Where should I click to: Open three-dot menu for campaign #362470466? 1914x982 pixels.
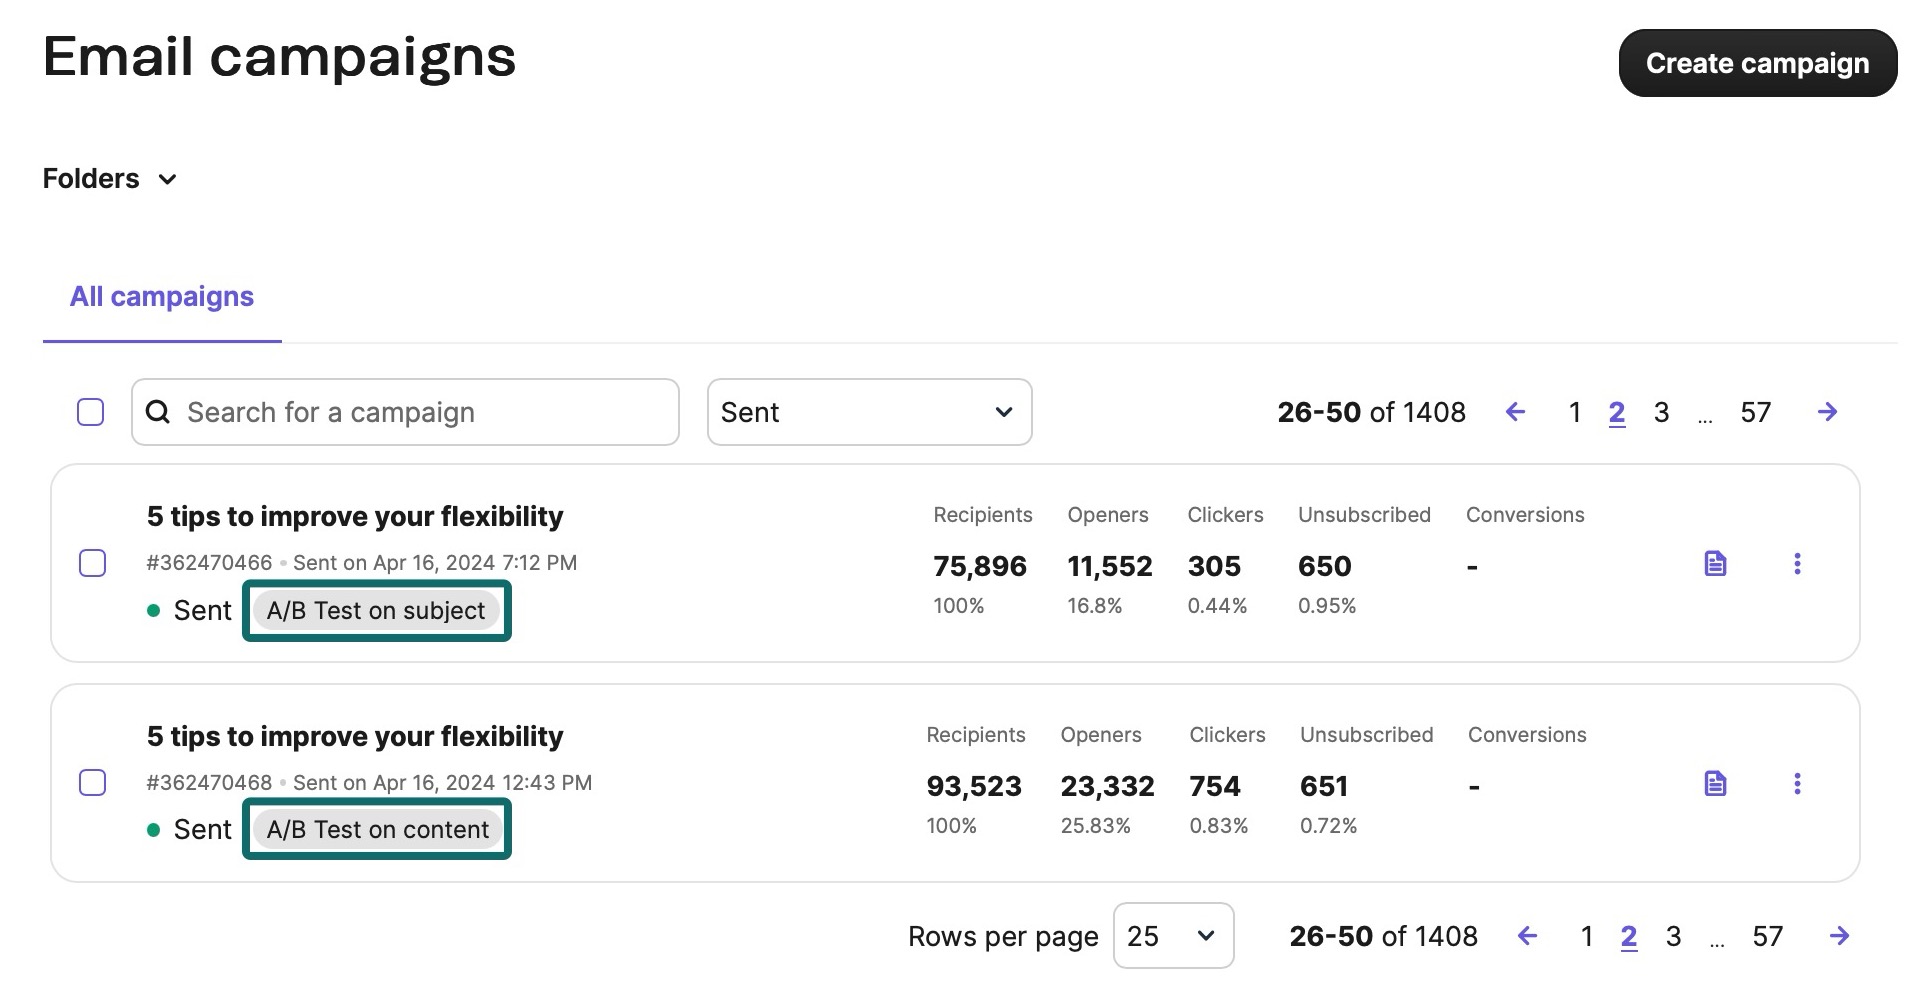tap(1796, 564)
